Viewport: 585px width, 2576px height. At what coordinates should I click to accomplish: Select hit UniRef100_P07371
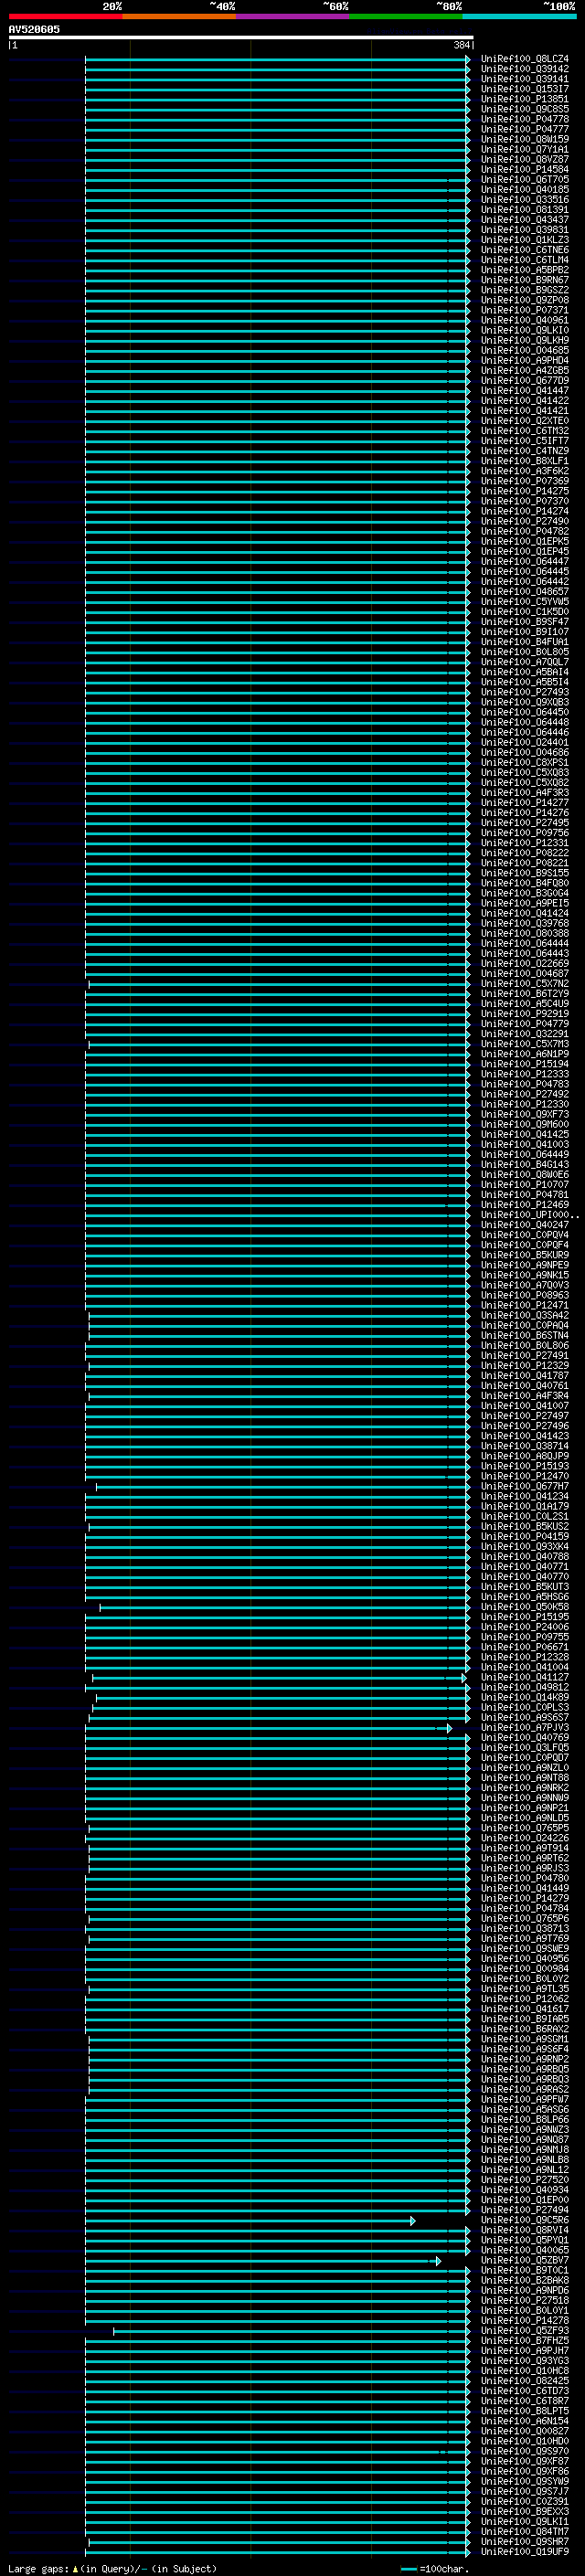pos(524,310)
